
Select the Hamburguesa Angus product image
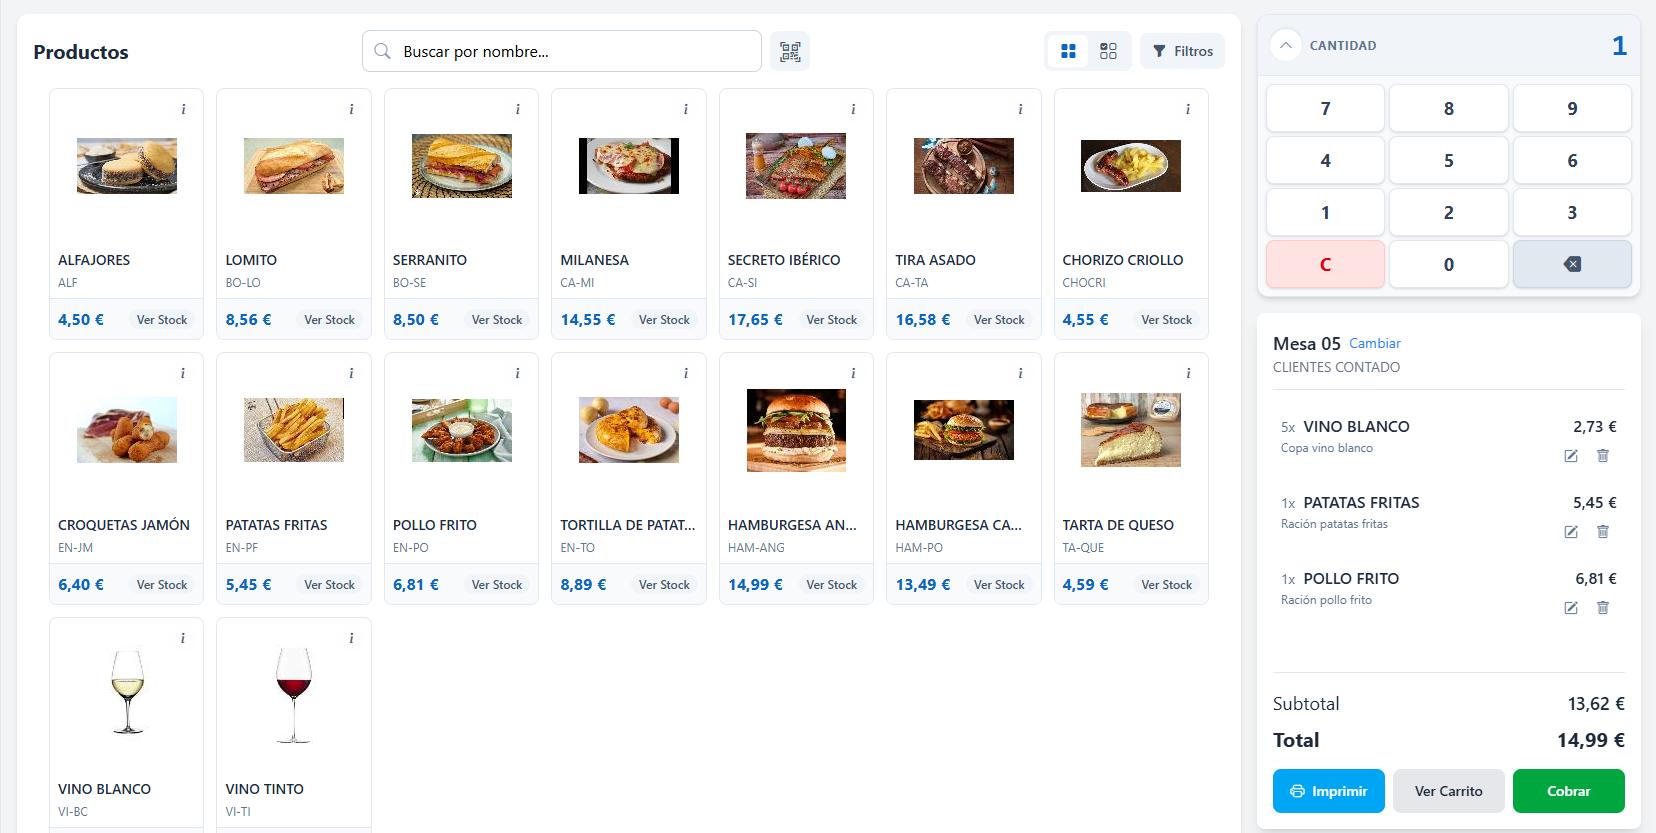796,430
